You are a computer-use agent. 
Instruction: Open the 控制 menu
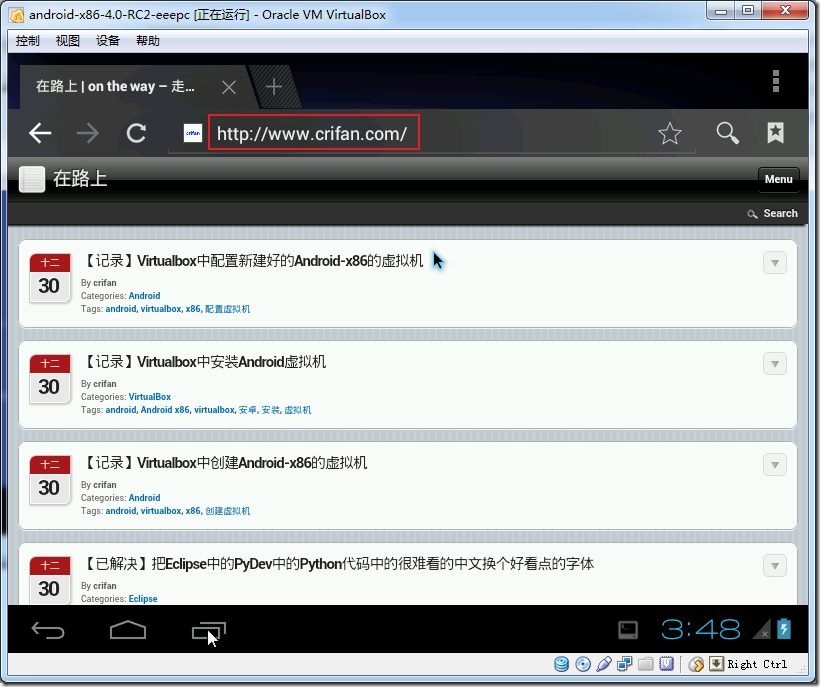(x=27, y=41)
